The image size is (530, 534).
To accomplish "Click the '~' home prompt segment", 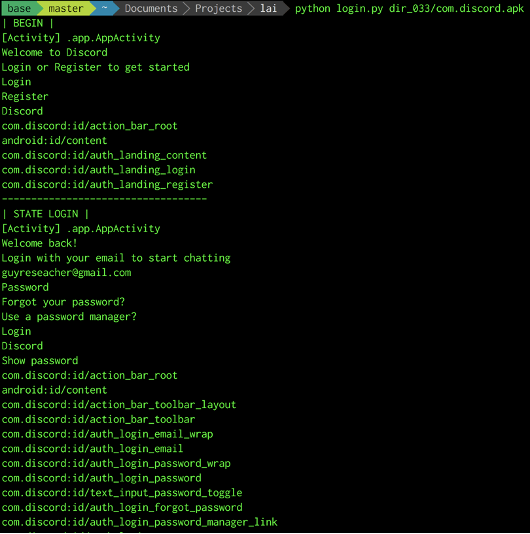I will [104, 8].
